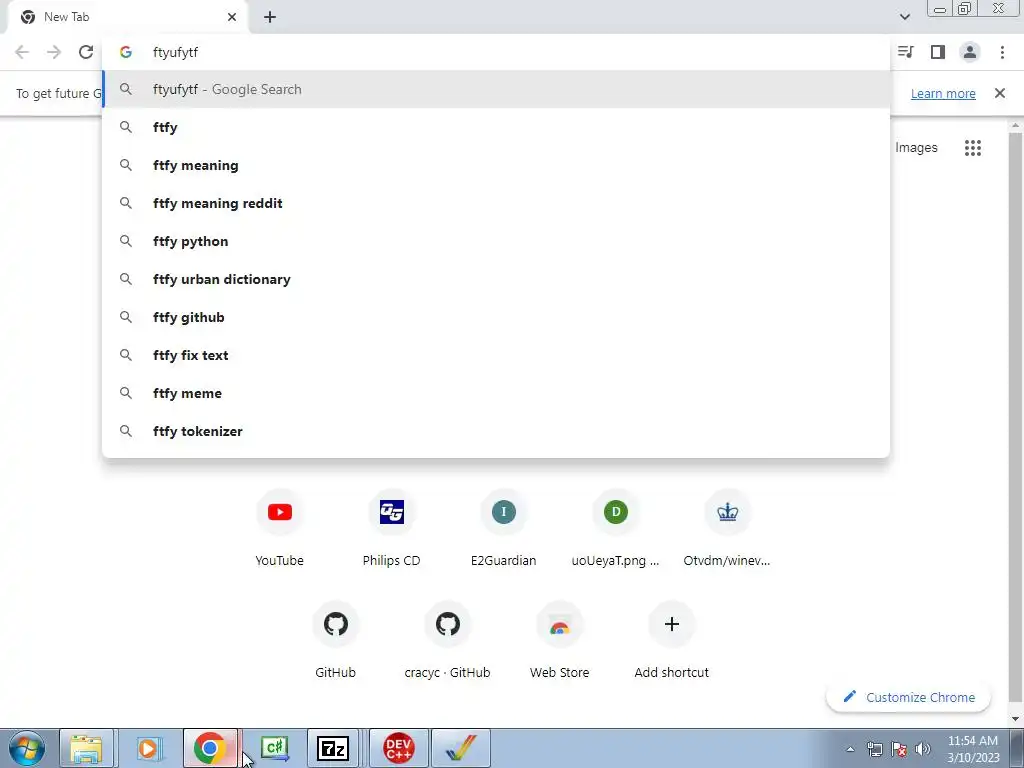This screenshot has width=1024, height=768.
Task: Open media player from taskbar
Action: pos(149,748)
